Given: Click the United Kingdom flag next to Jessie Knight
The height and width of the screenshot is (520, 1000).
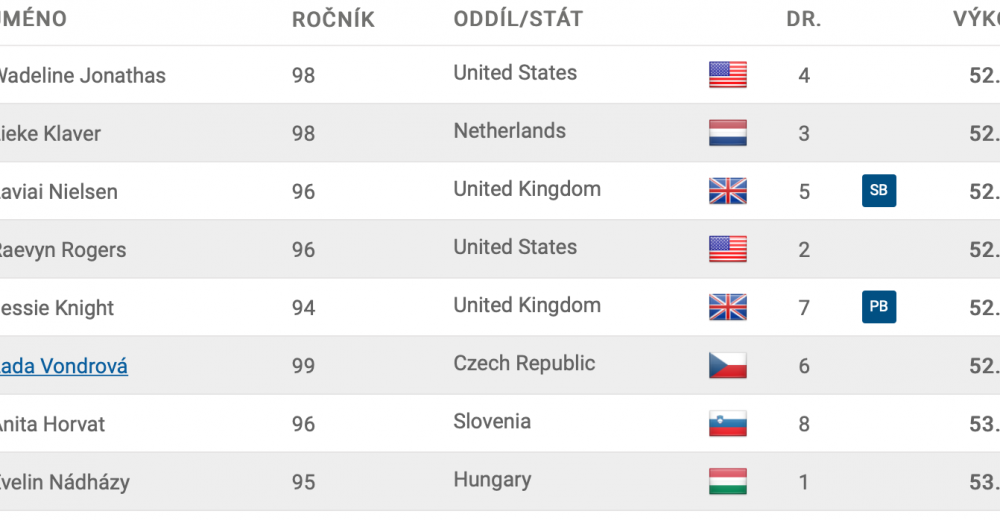Looking at the screenshot, I should [x=728, y=307].
